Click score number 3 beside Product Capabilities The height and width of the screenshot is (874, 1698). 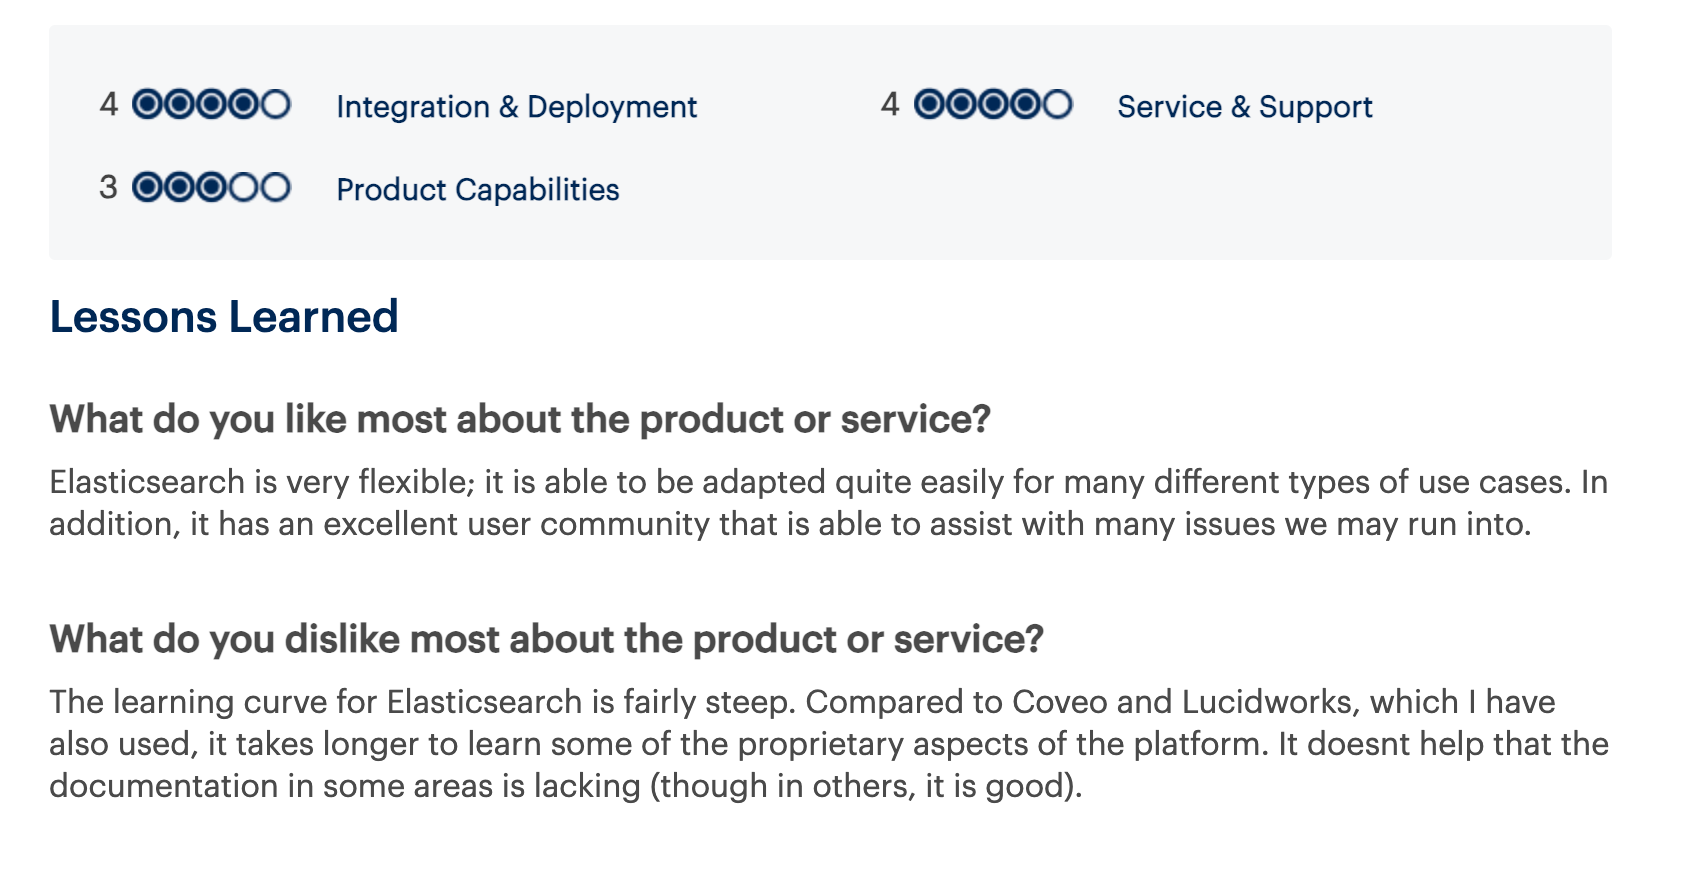pos(108,187)
